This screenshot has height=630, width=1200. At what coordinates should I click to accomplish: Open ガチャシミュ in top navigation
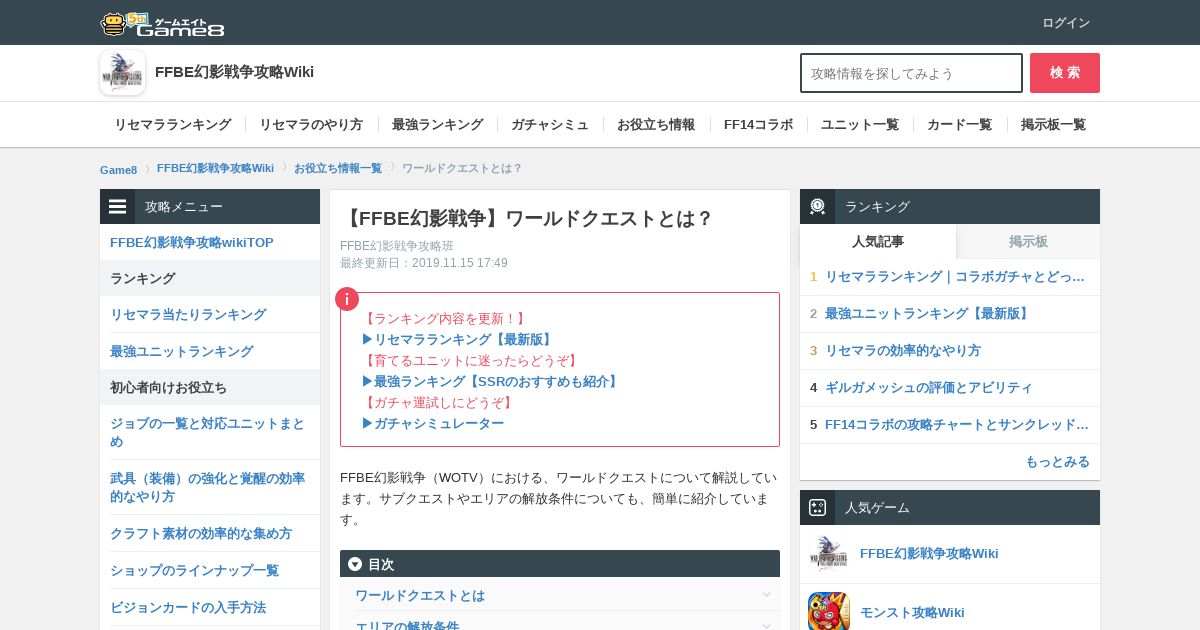[x=550, y=125]
